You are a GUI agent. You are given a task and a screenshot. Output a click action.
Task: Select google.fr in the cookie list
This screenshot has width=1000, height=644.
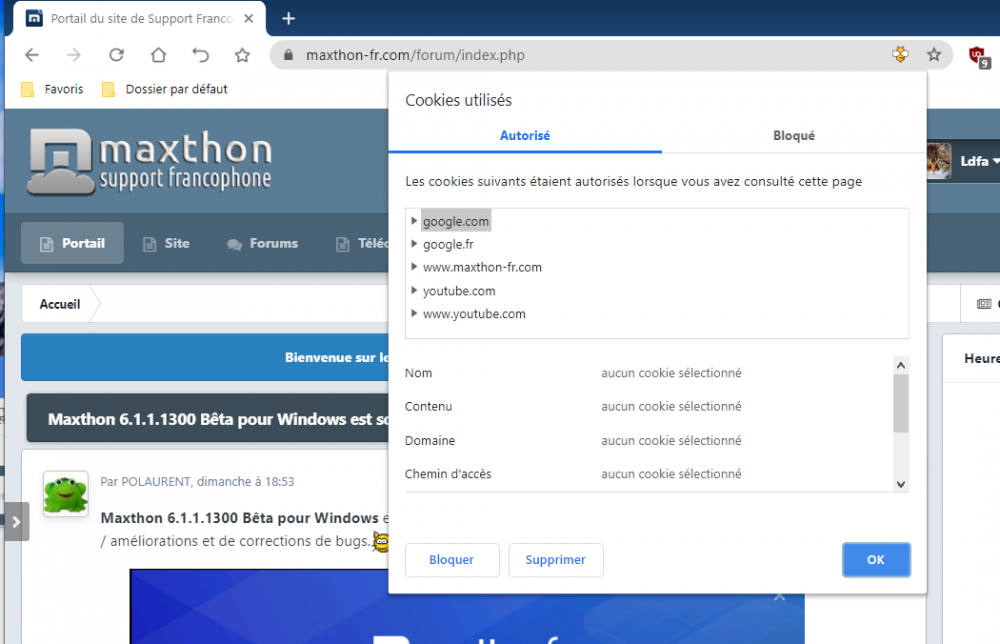pyautogui.click(x=448, y=244)
